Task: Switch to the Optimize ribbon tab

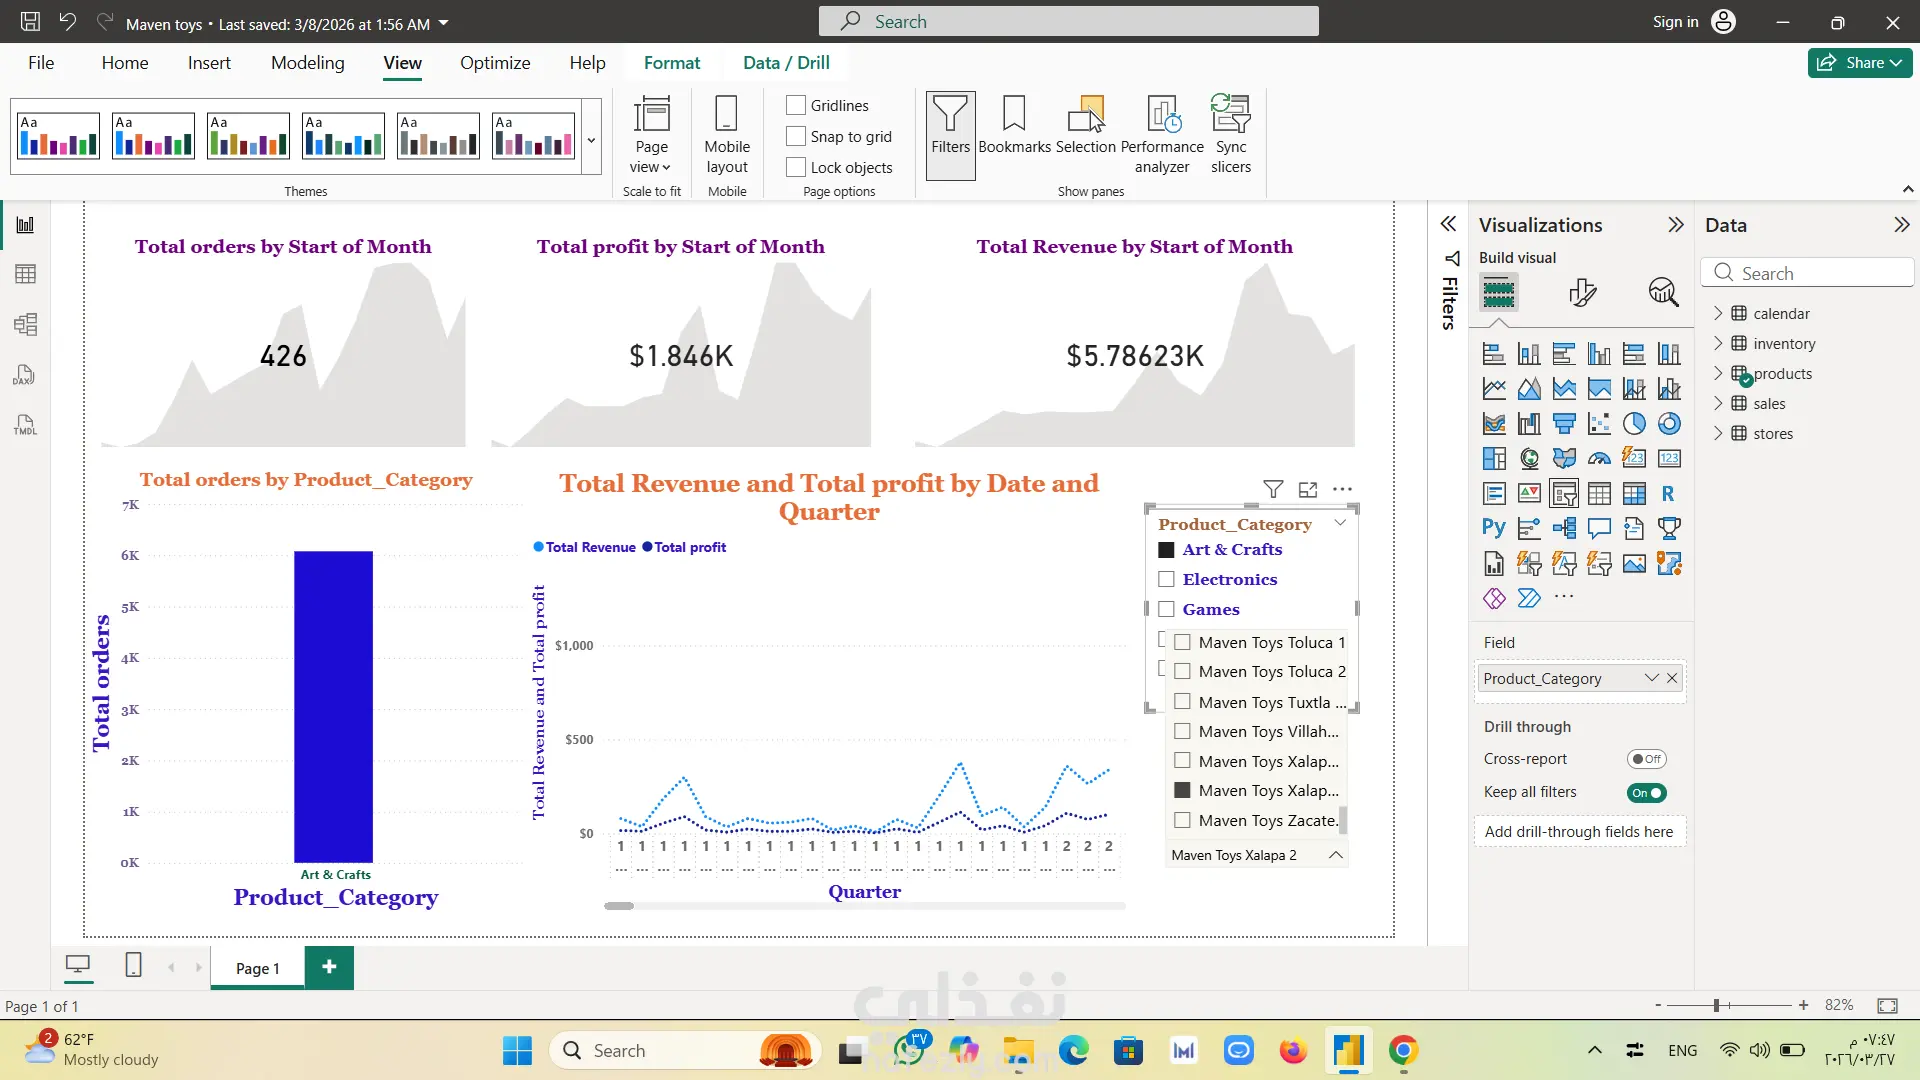Action: (x=495, y=62)
